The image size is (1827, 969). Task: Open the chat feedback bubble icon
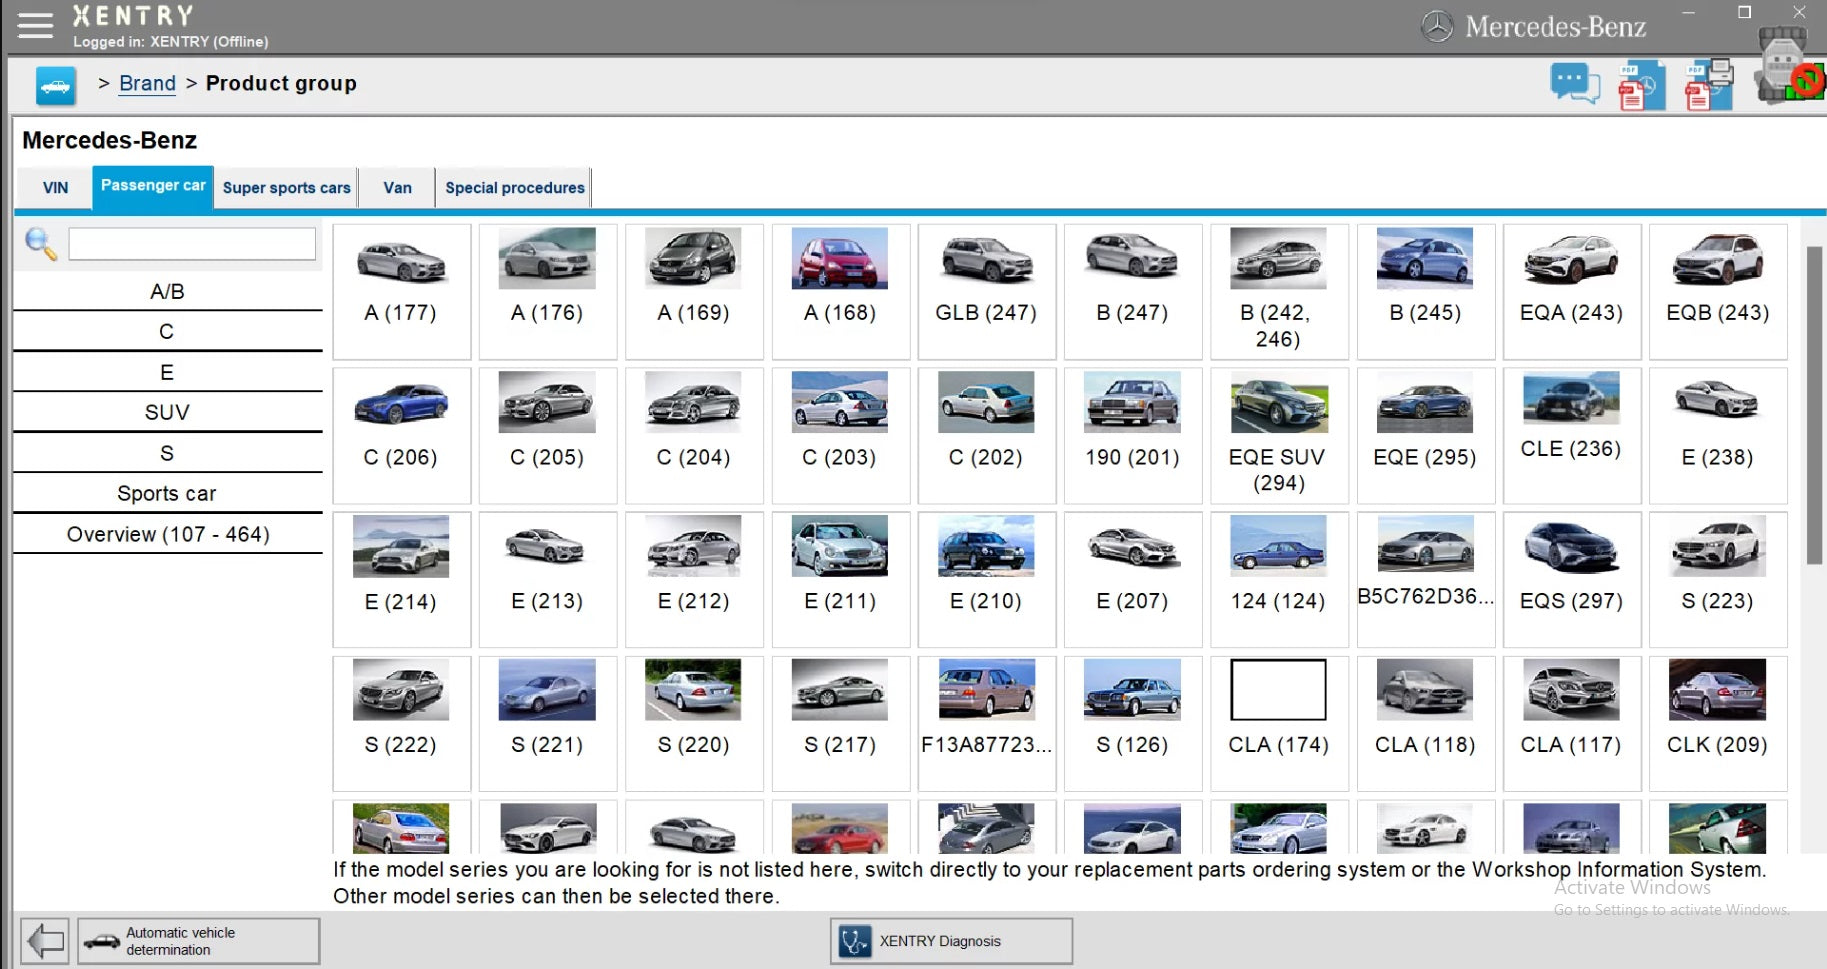[1574, 84]
